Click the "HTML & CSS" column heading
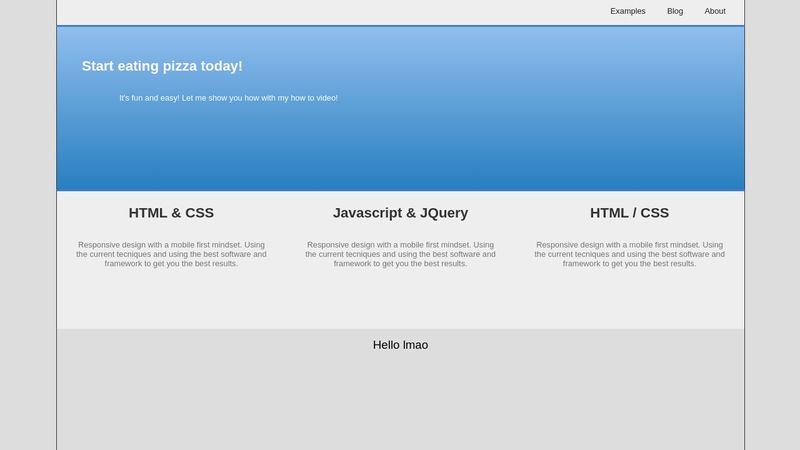Screen dimensions: 800x450 [x=171, y=213]
